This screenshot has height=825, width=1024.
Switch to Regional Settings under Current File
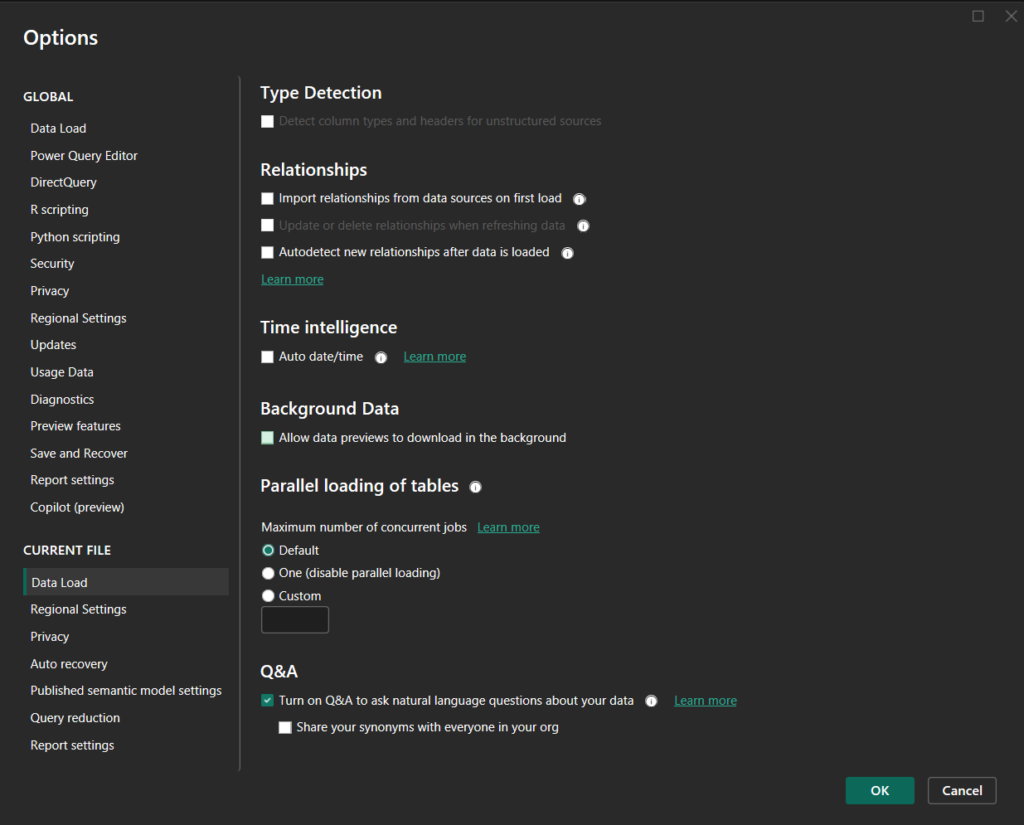78,609
